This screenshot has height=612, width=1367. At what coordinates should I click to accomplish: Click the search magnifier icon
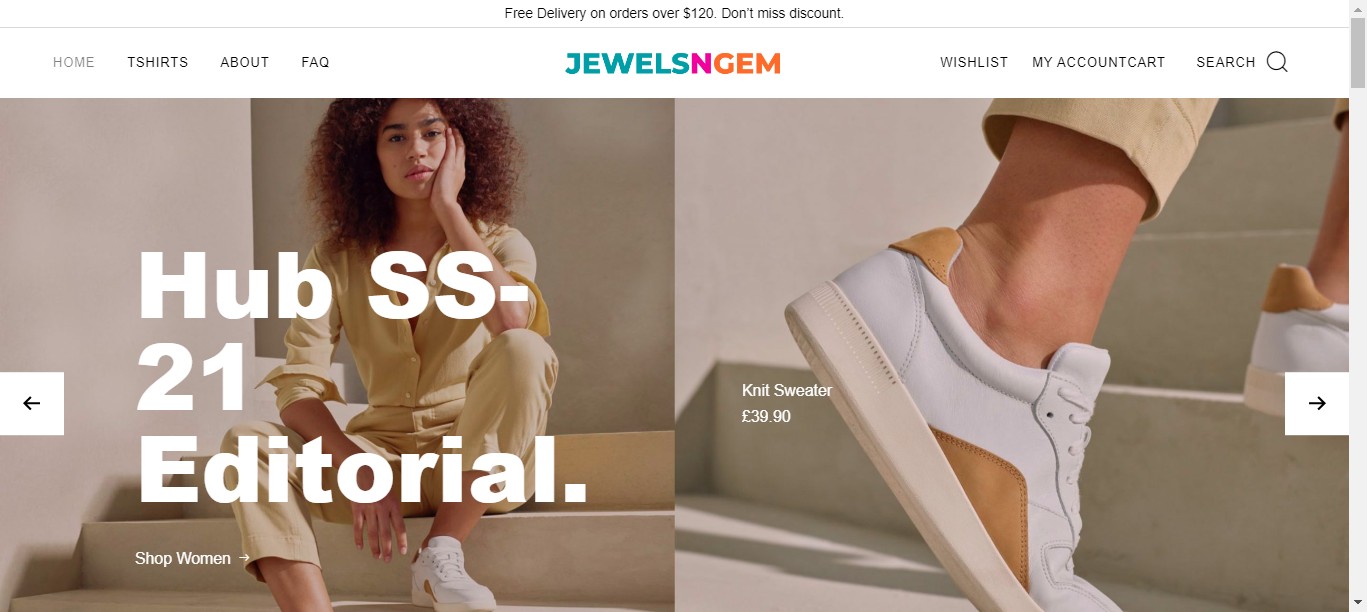[1277, 62]
